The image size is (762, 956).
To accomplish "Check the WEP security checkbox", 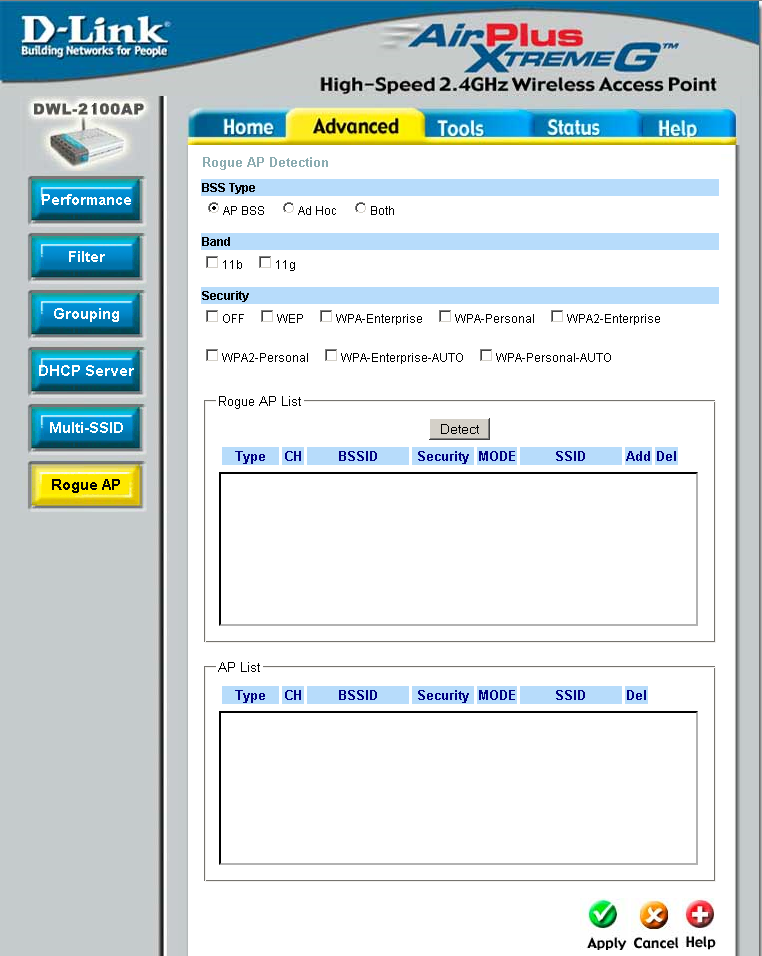I will coord(267,316).
